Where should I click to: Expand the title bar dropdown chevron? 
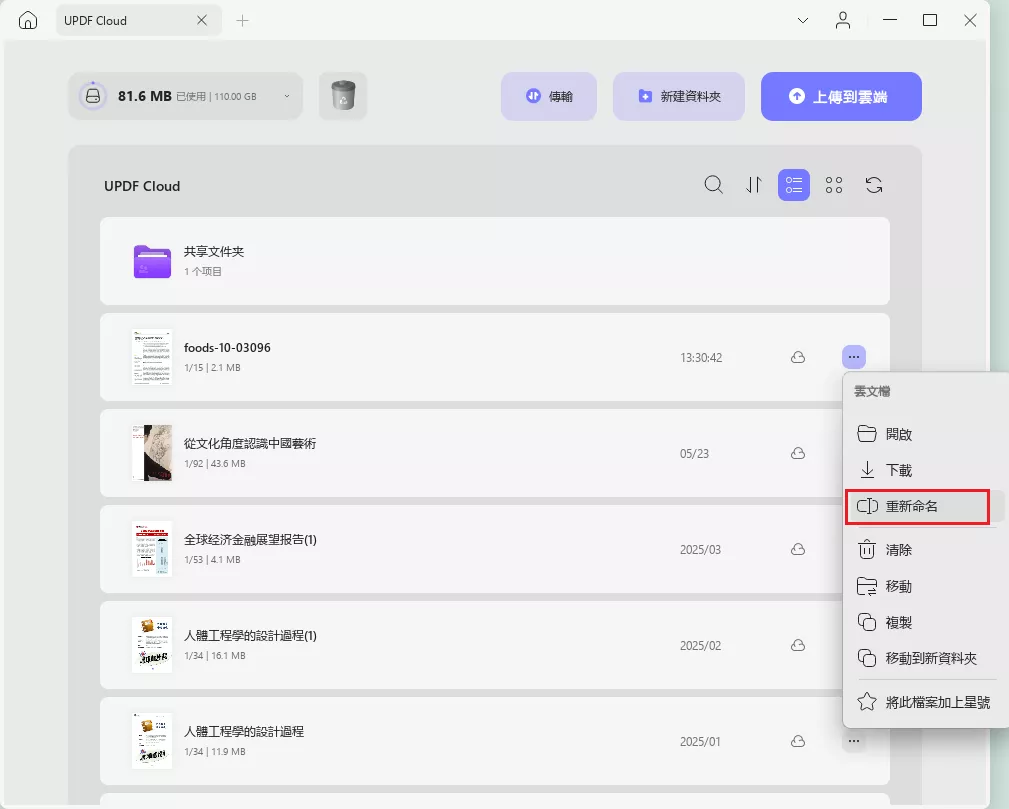802,21
